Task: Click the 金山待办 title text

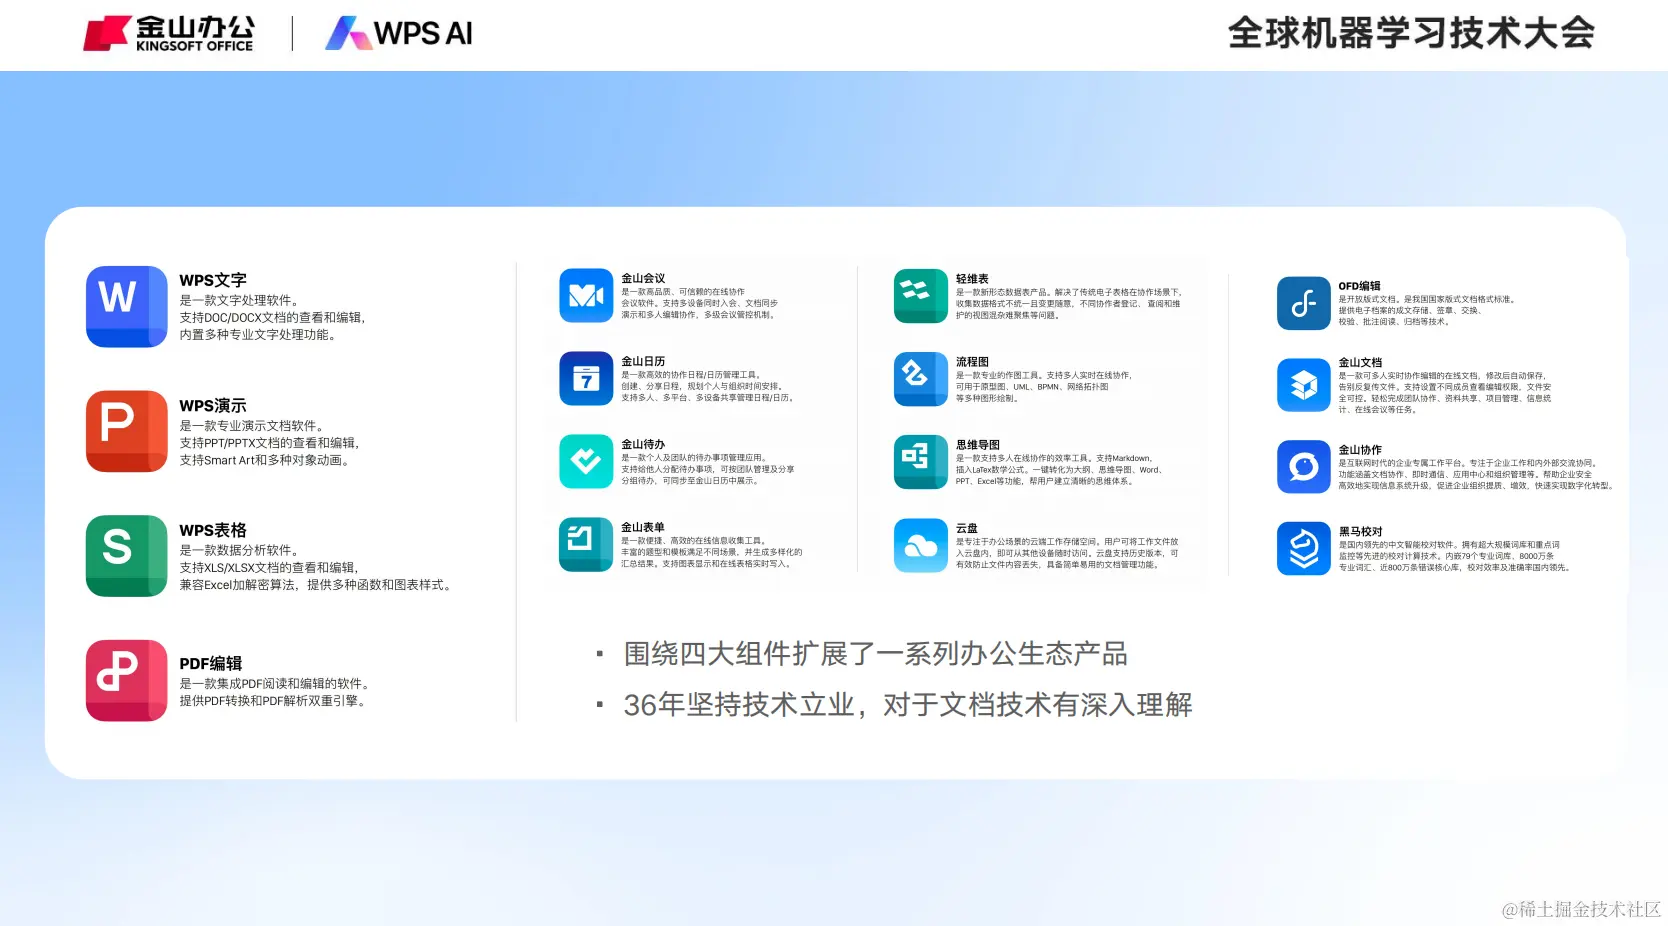Action: [x=643, y=444]
